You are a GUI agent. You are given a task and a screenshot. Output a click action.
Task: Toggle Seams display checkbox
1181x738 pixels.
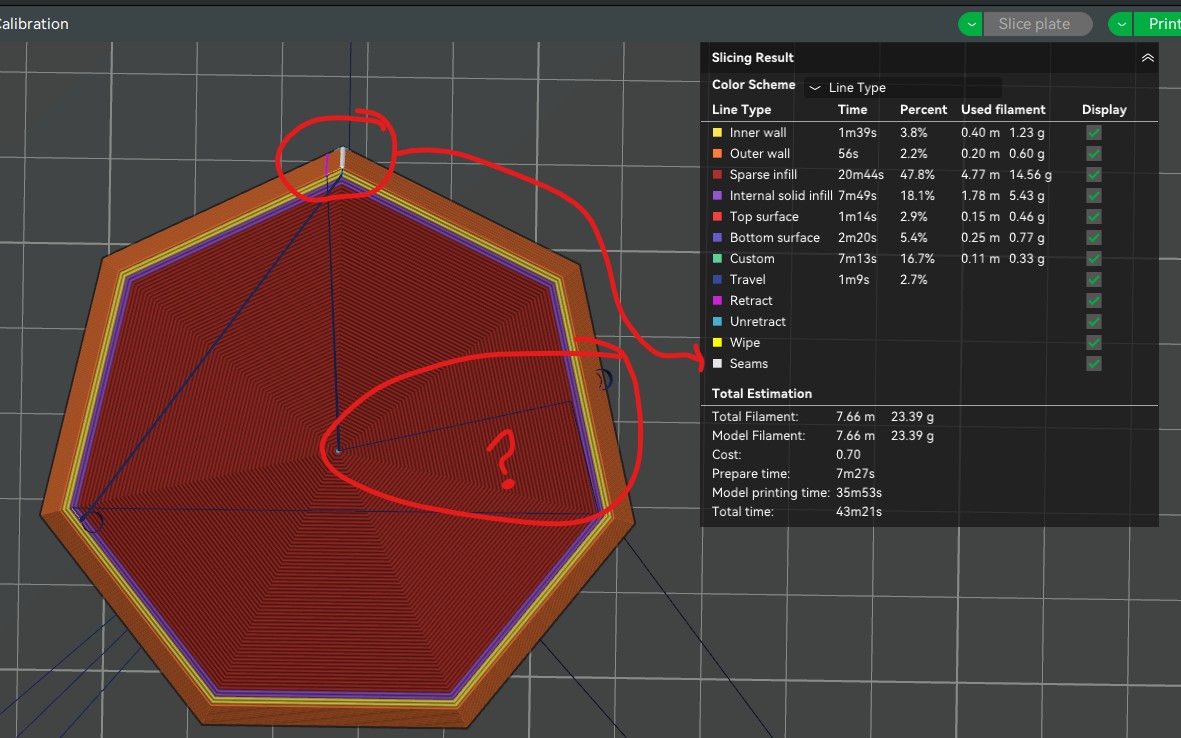[x=1094, y=364]
